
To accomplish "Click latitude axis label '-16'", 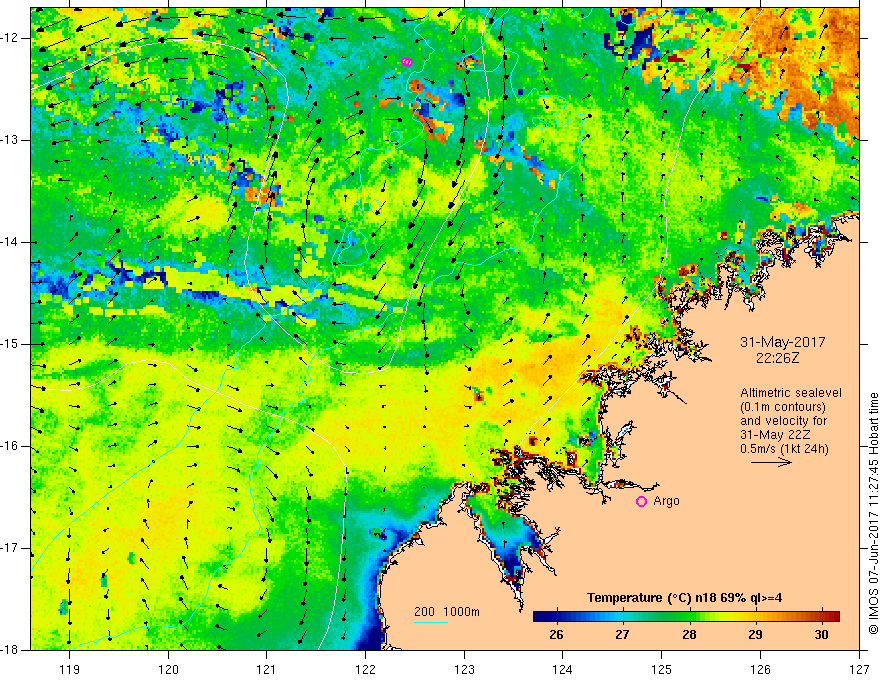I will pos(11,446).
